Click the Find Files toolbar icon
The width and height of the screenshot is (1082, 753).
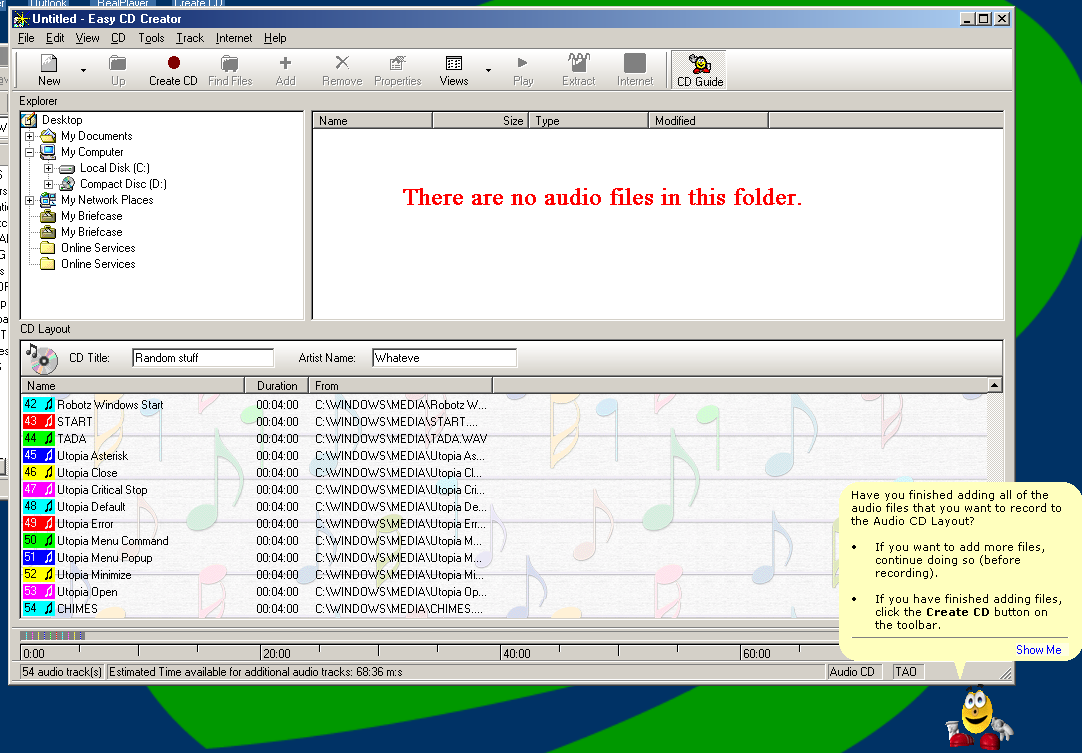click(230, 69)
